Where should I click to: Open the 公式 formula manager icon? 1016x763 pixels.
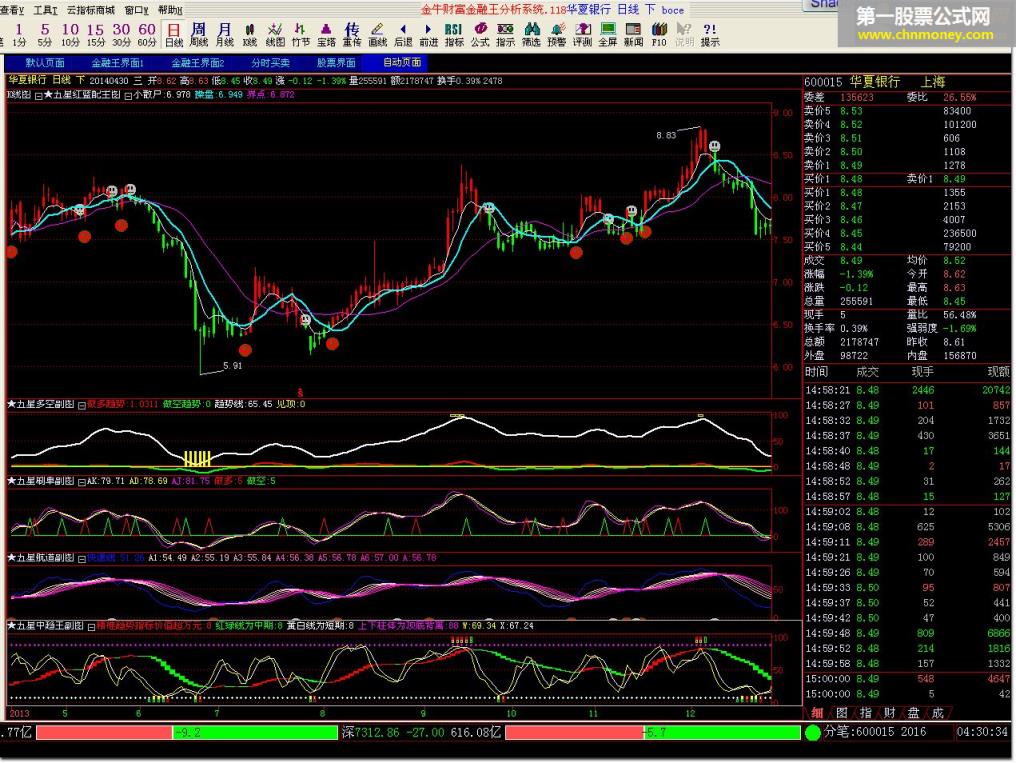480,34
